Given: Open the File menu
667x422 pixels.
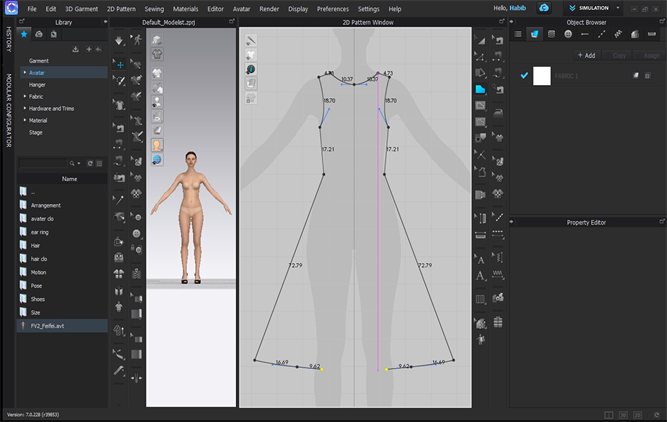Looking at the screenshot, I should 32,9.
